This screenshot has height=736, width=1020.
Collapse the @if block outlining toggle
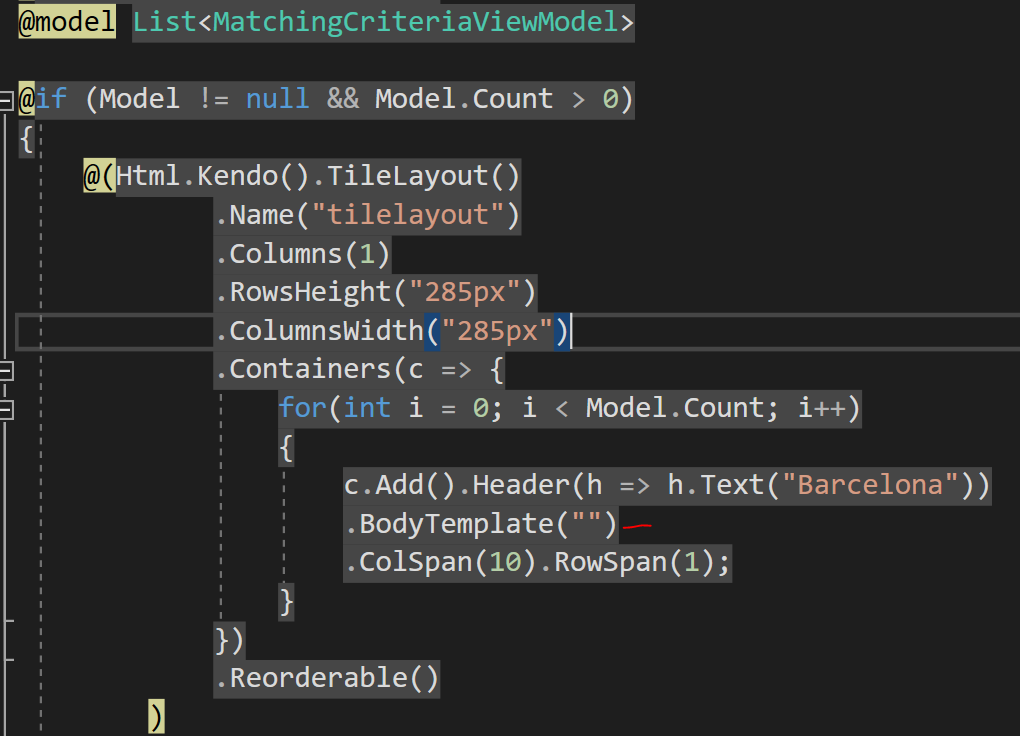6,101
